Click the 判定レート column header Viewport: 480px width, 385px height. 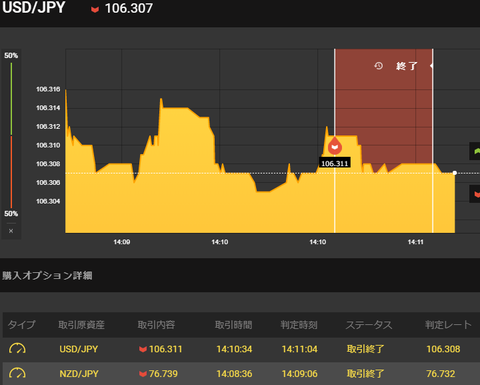(x=448, y=325)
